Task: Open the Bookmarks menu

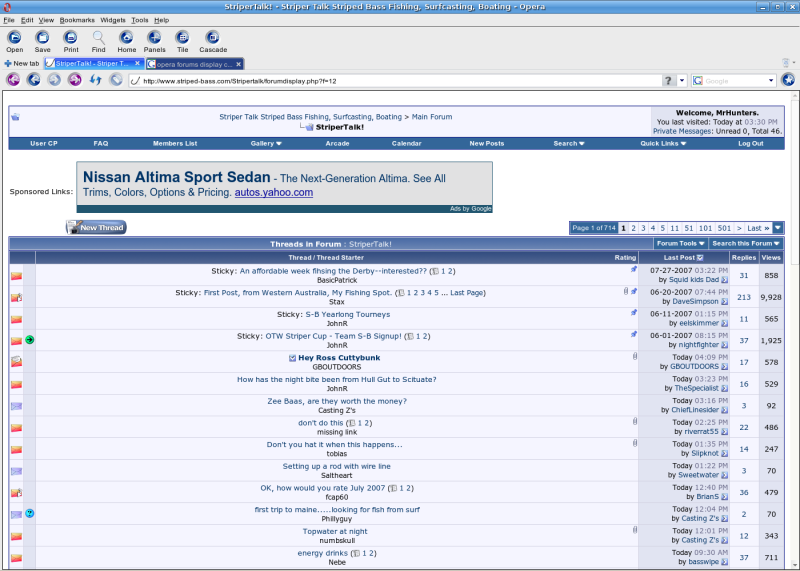Action: 77,20
